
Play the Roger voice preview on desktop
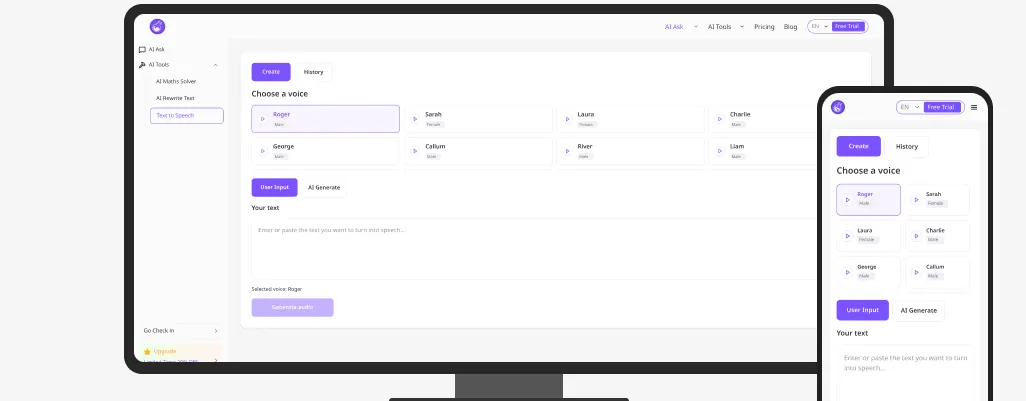point(262,119)
